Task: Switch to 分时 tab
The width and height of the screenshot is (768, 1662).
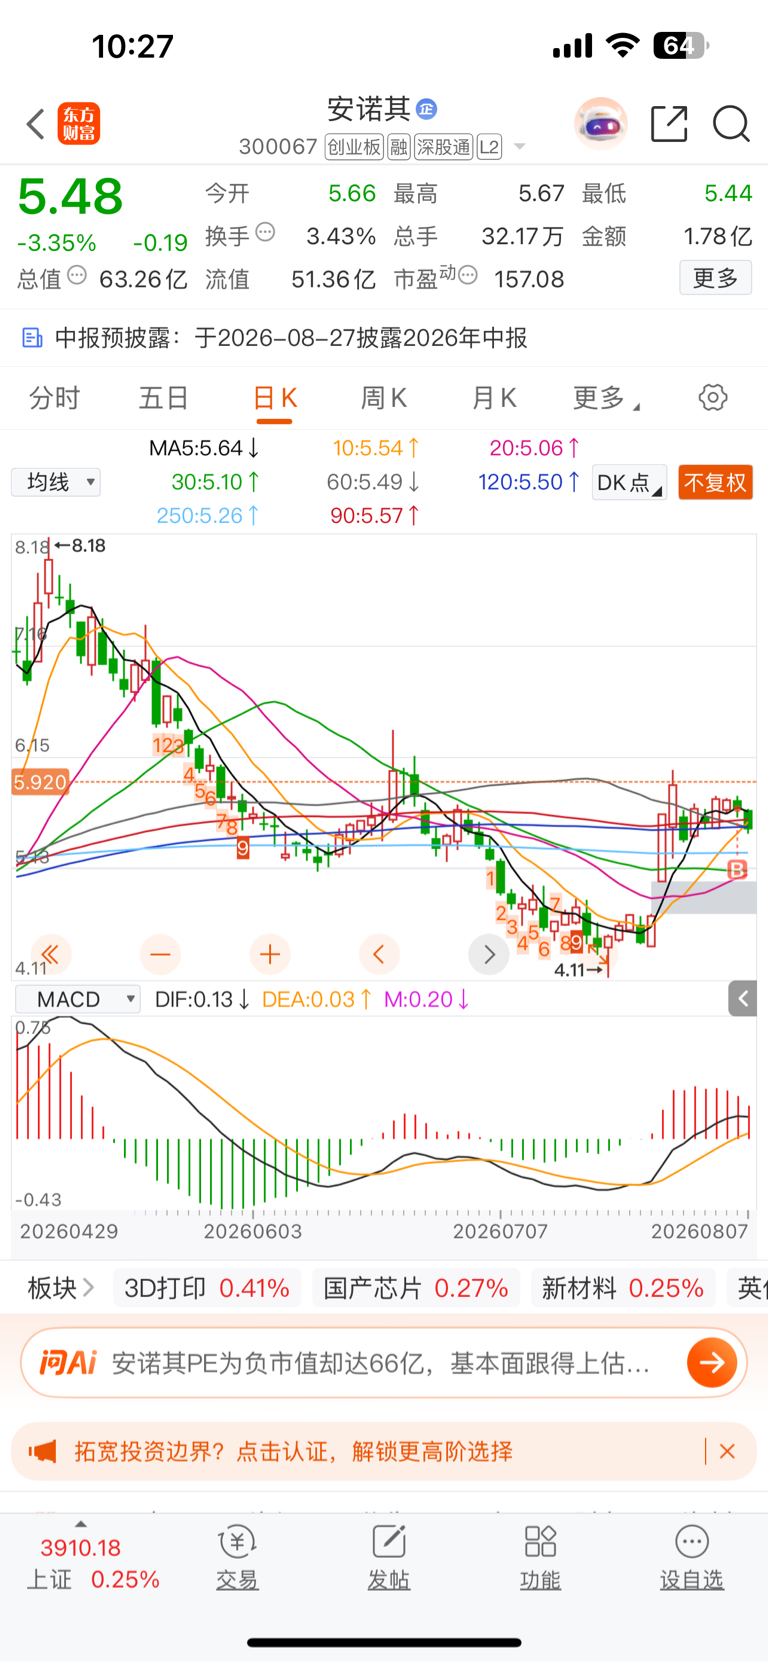Action: pos(54,398)
